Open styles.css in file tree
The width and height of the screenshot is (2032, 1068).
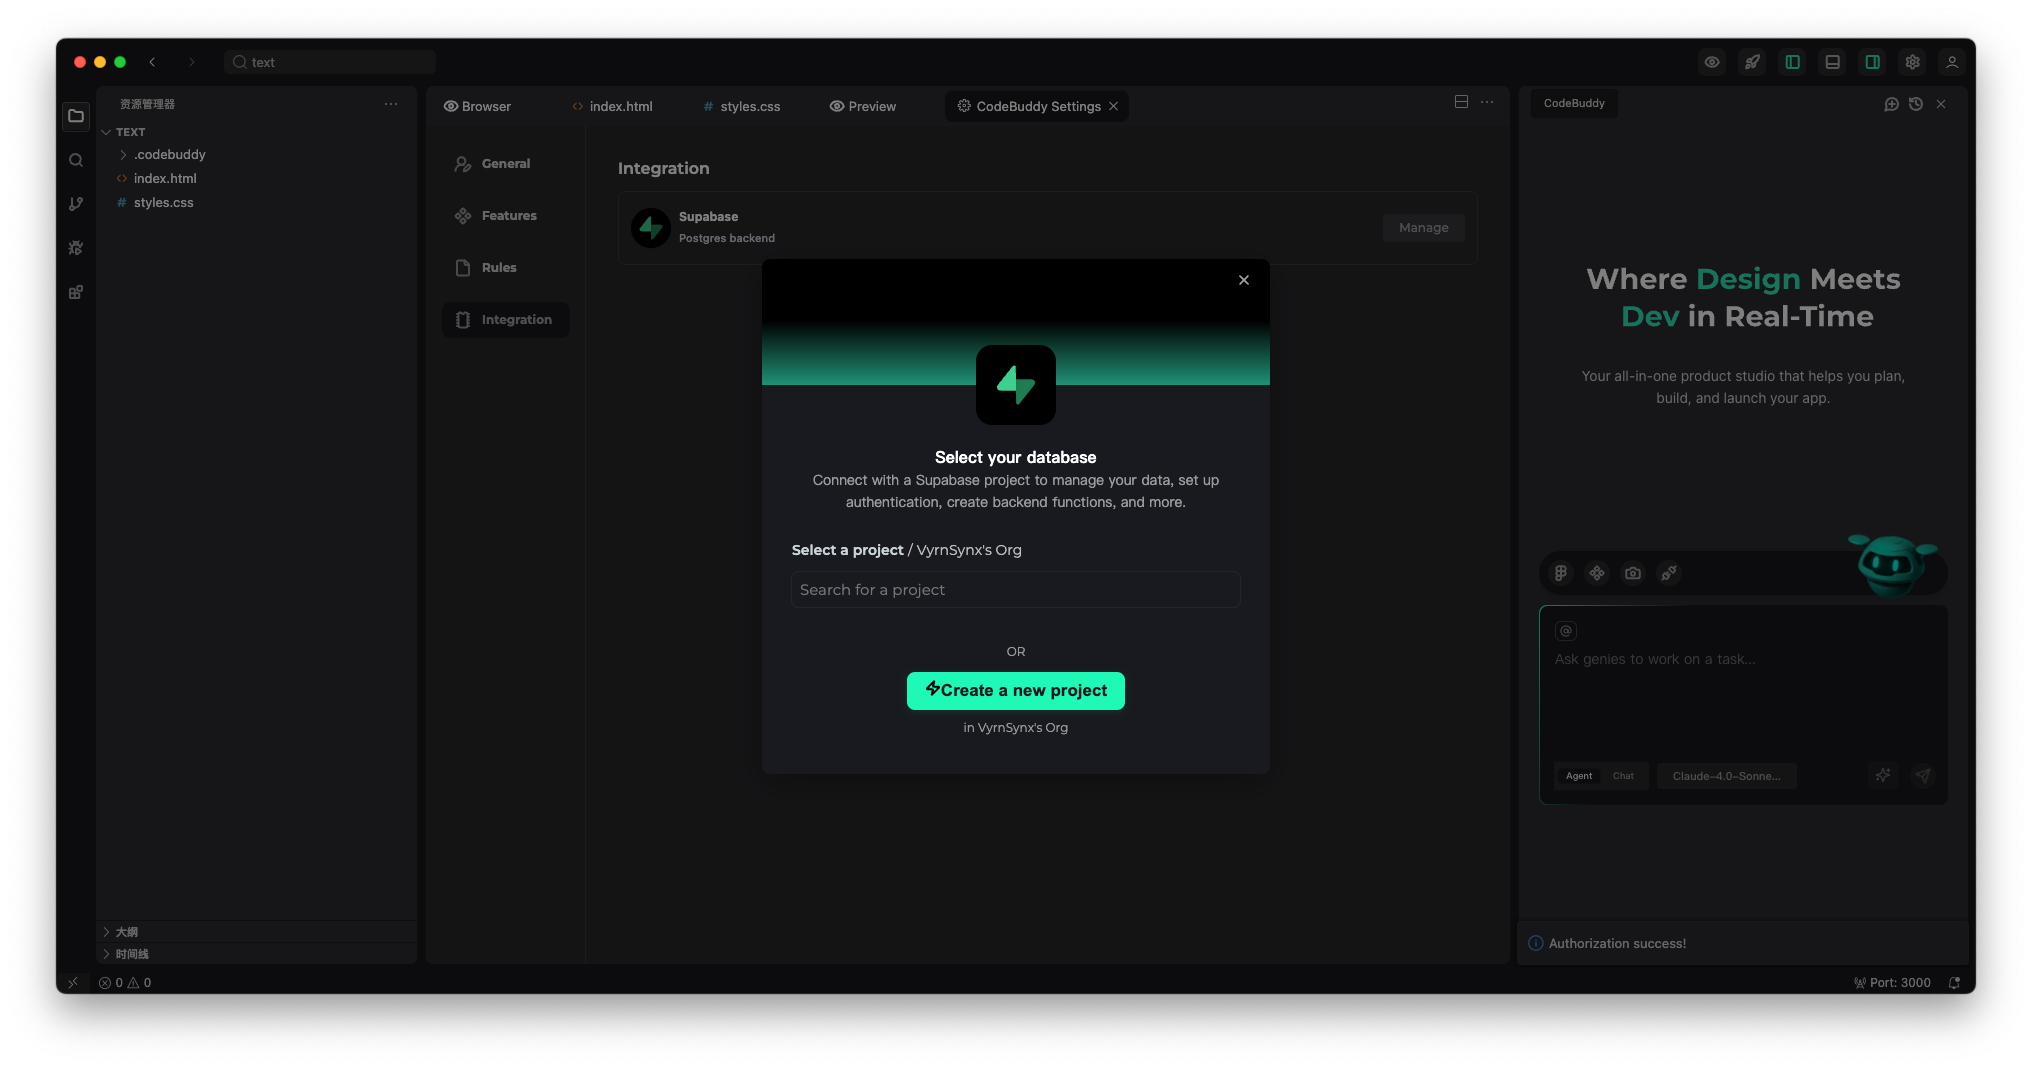[163, 202]
